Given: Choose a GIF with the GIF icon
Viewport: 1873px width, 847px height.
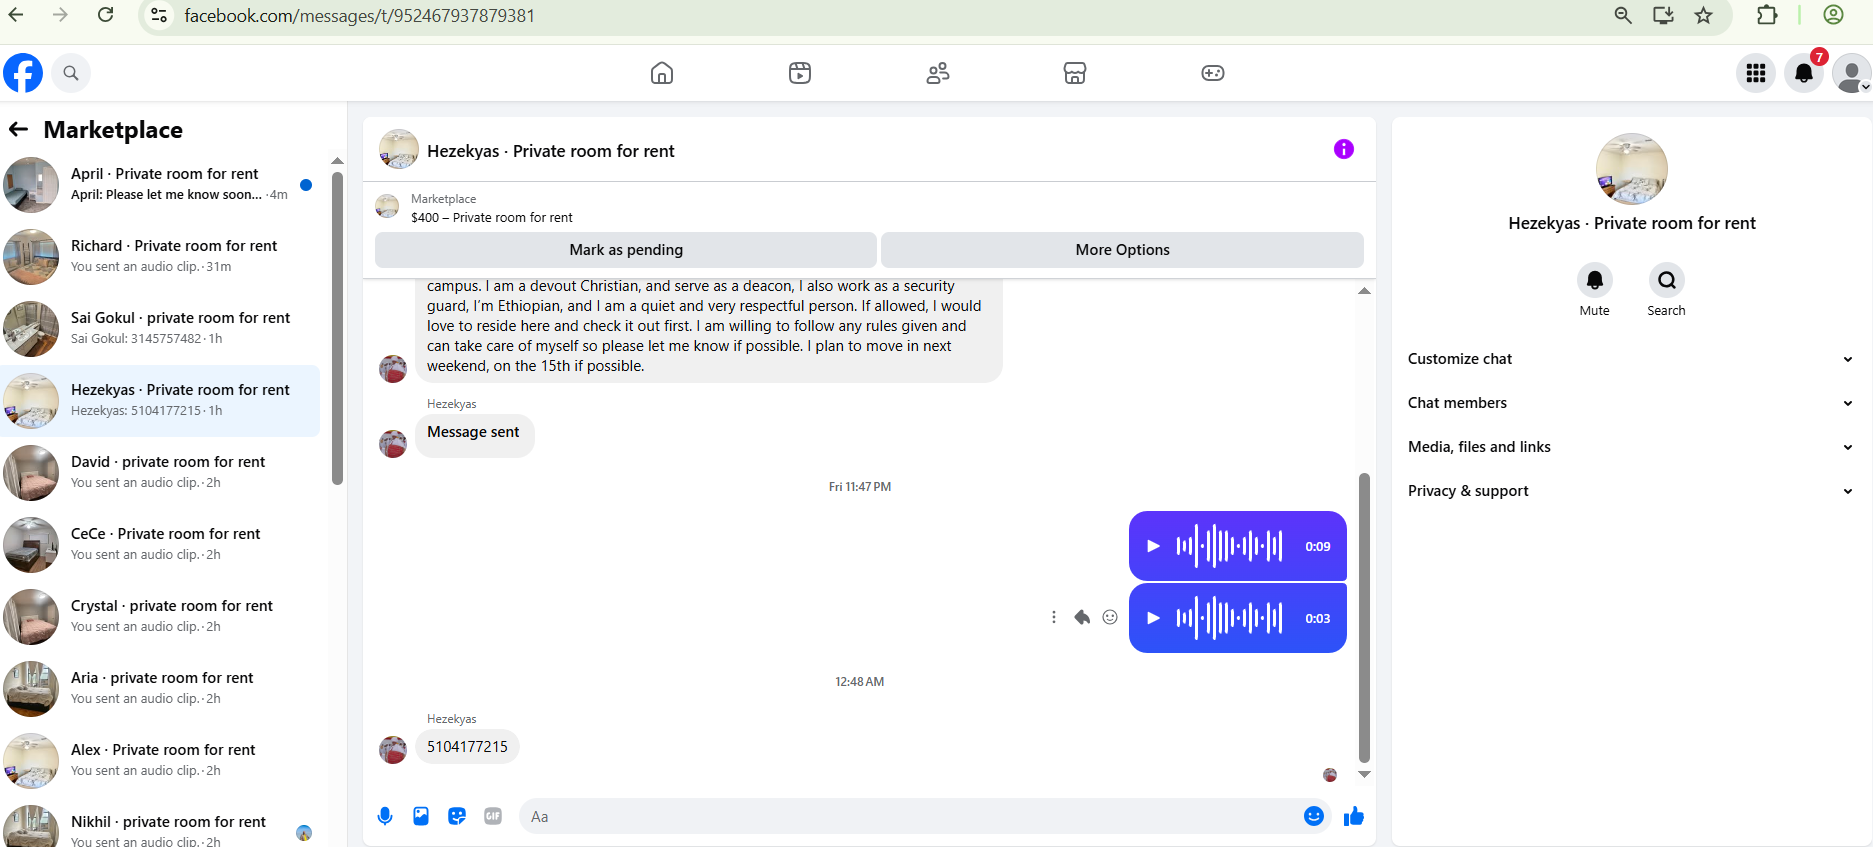Looking at the screenshot, I should point(493,816).
